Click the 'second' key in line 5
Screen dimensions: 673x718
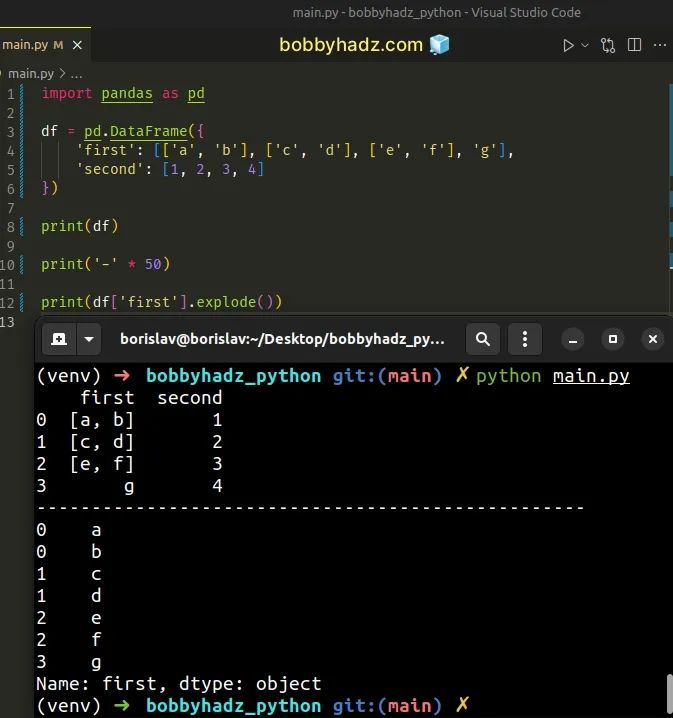coord(110,169)
